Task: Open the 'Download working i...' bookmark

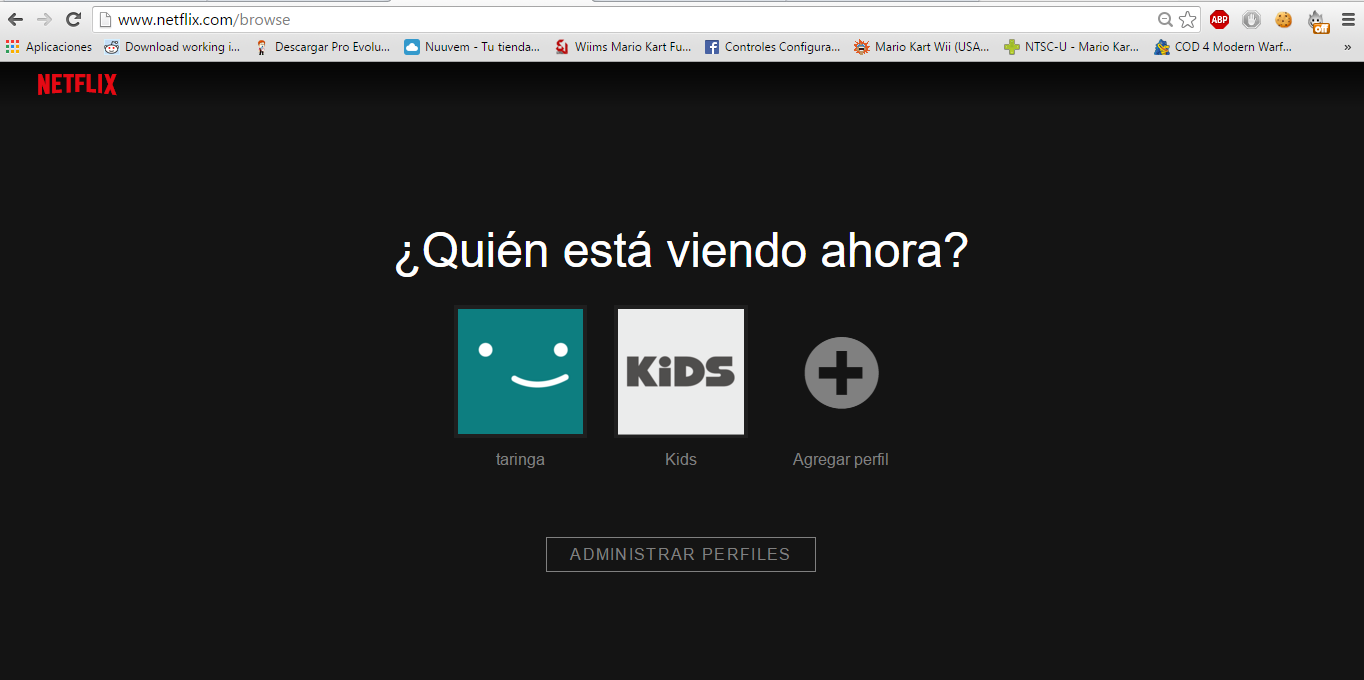Action: coord(172,47)
